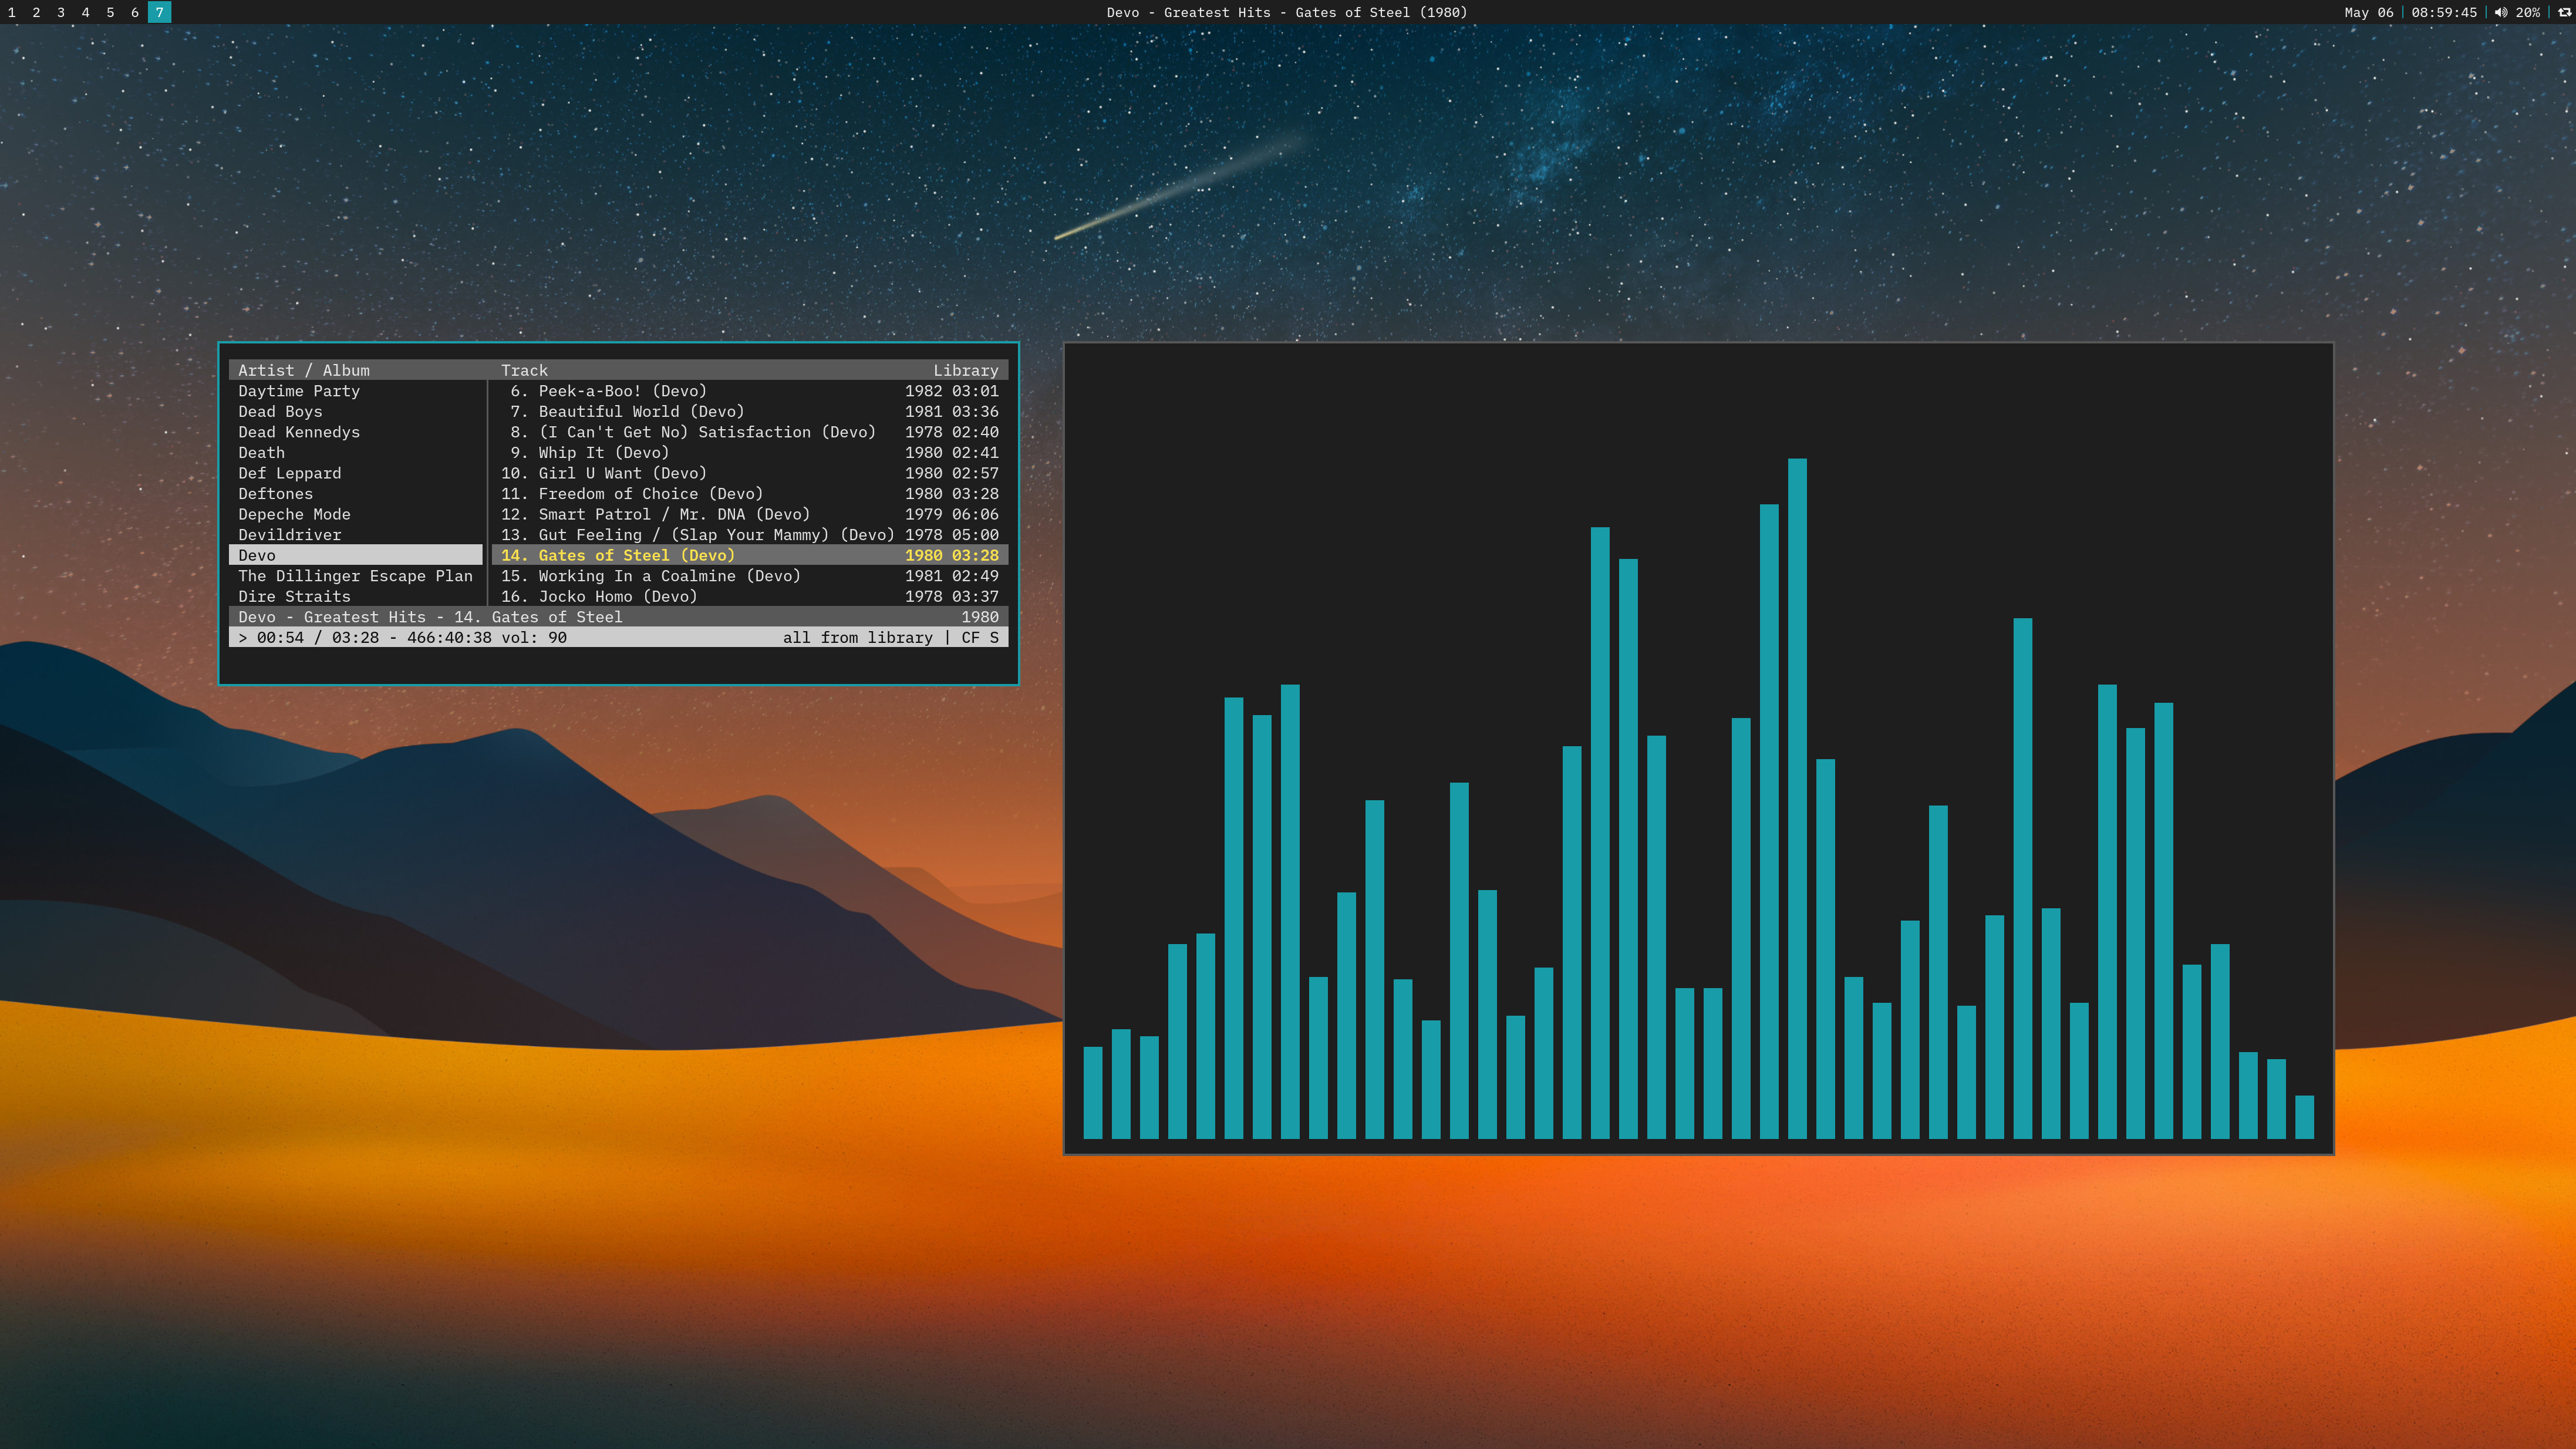Click the 'Track' column header
The width and height of the screenshot is (2576, 1449).
pos(524,370)
